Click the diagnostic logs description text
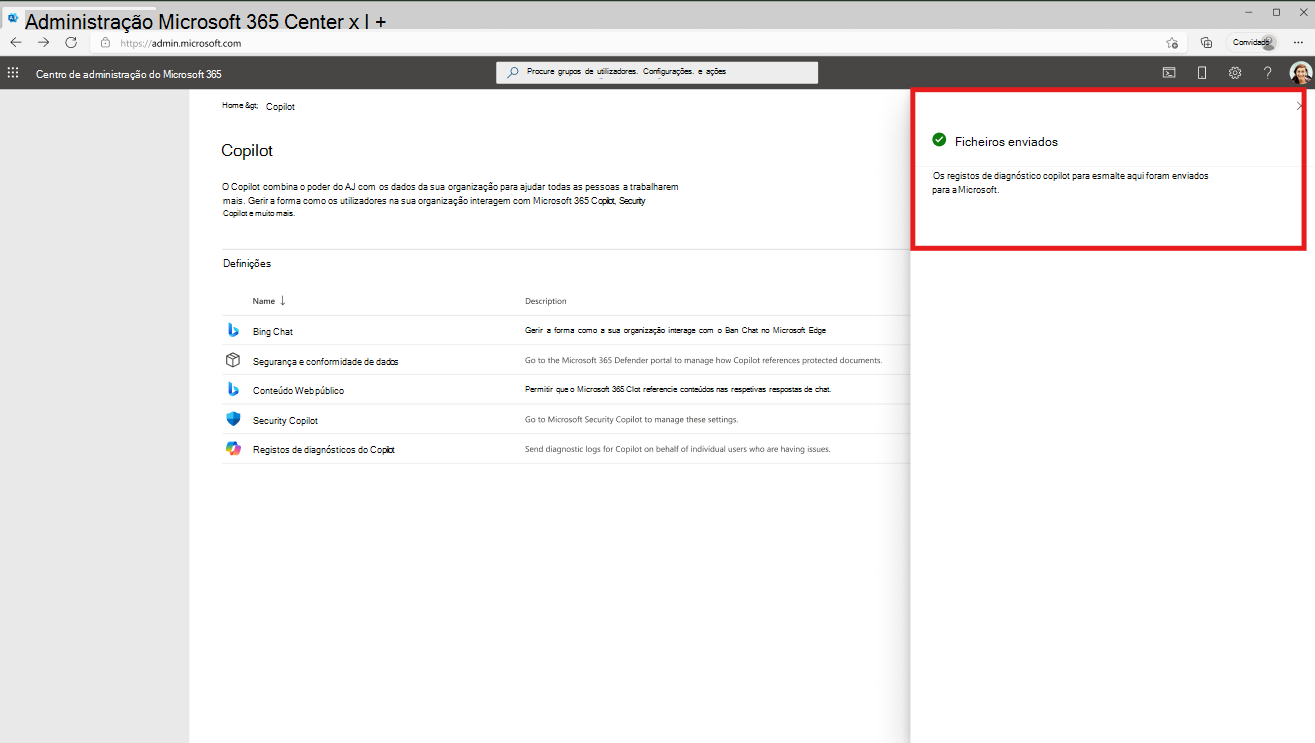 pyautogui.click(x=678, y=450)
